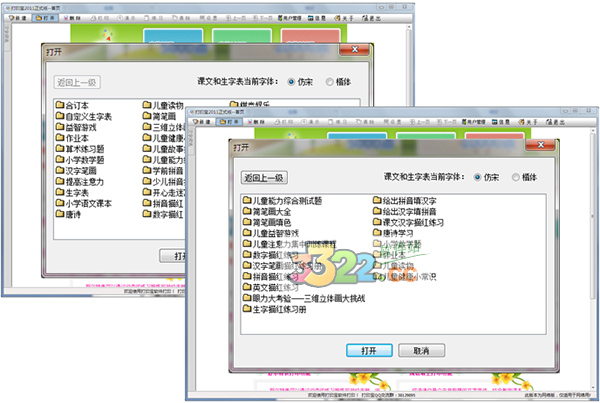Click 用户管理 in the back window toolbar
This screenshot has height=403, width=600.
point(290,18)
